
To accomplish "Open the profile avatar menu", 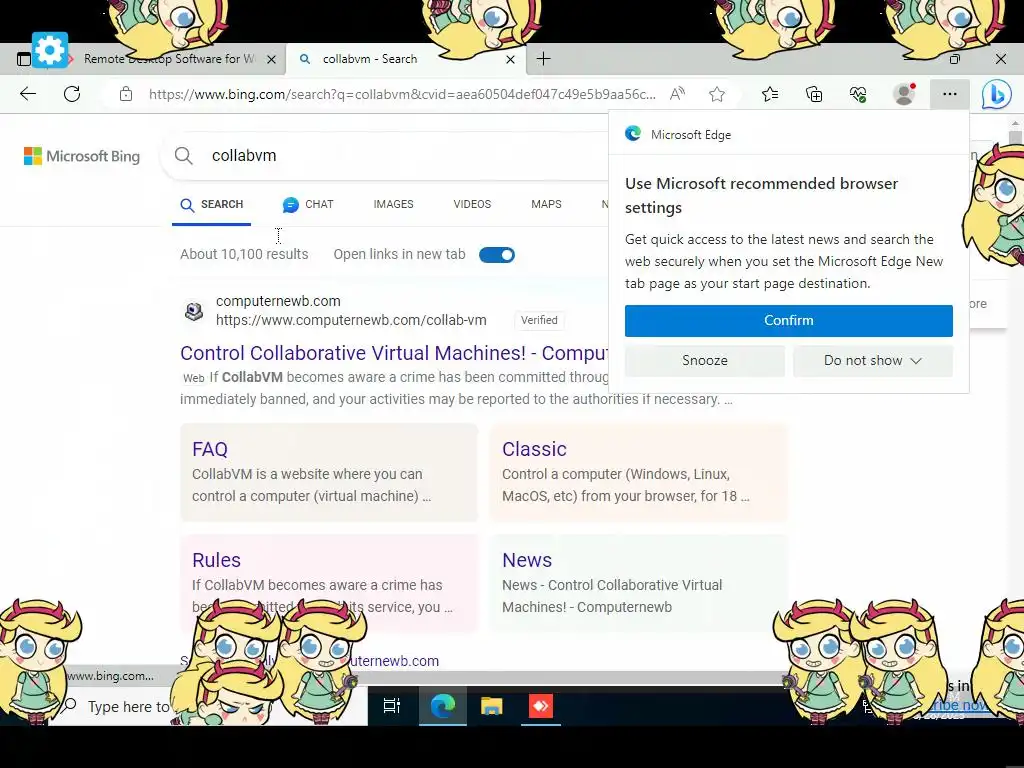I will click(904, 94).
